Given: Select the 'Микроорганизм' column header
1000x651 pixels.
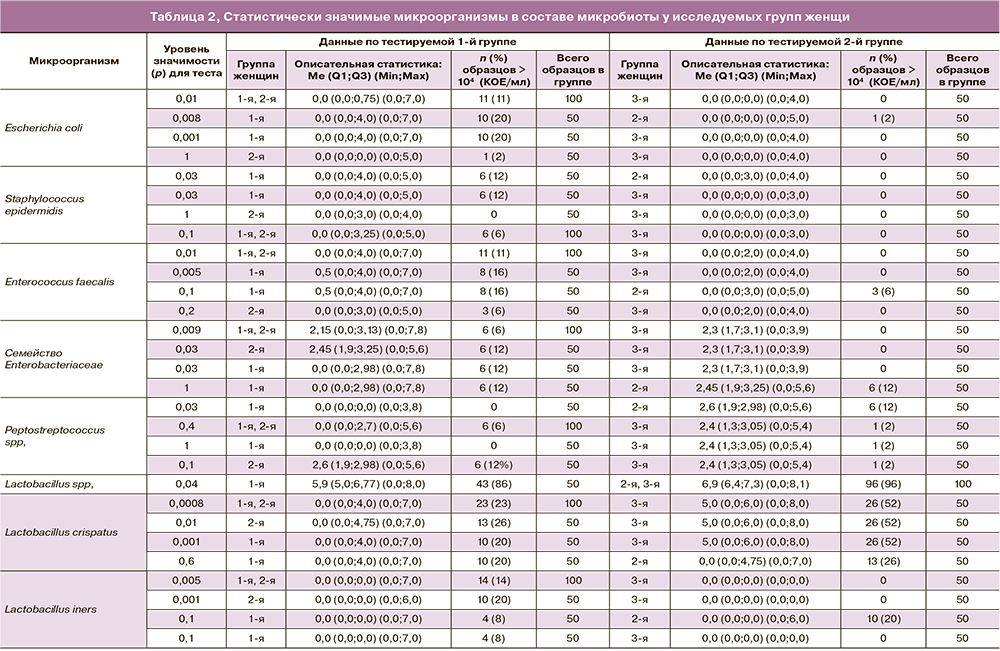Looking at the screenshot, I should tap(73, 60).
